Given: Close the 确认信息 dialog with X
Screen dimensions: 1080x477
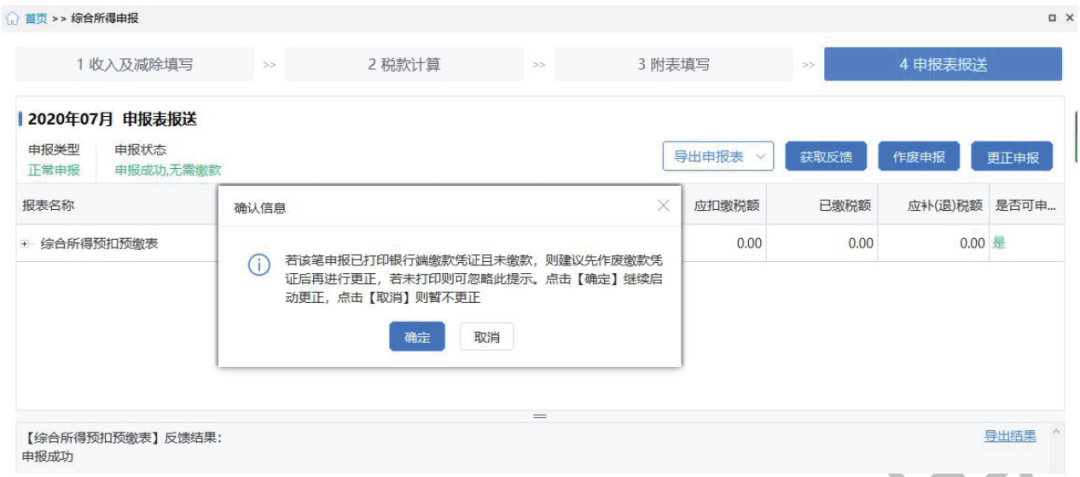Looking at the screenshot, I should (x=663, y=206).
